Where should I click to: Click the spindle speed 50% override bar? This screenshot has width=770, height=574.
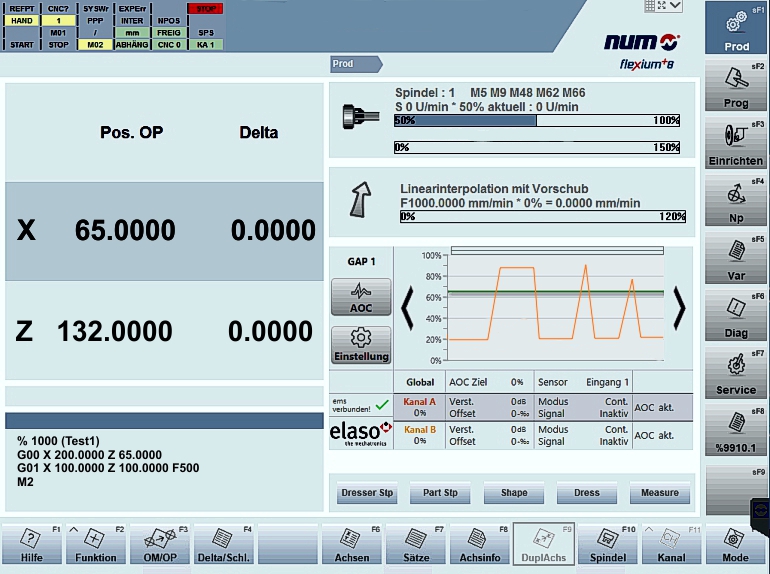tap(539, 120)
